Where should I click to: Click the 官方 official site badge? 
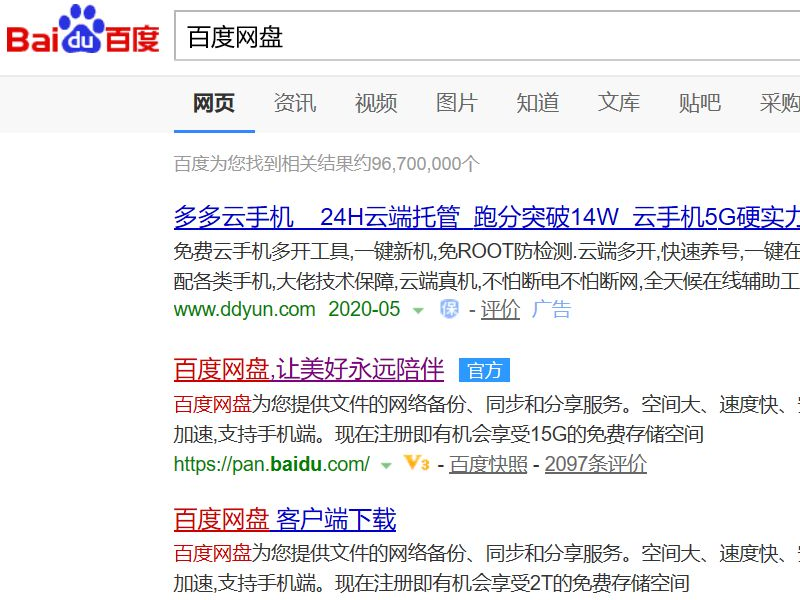(x=484, y=369)
